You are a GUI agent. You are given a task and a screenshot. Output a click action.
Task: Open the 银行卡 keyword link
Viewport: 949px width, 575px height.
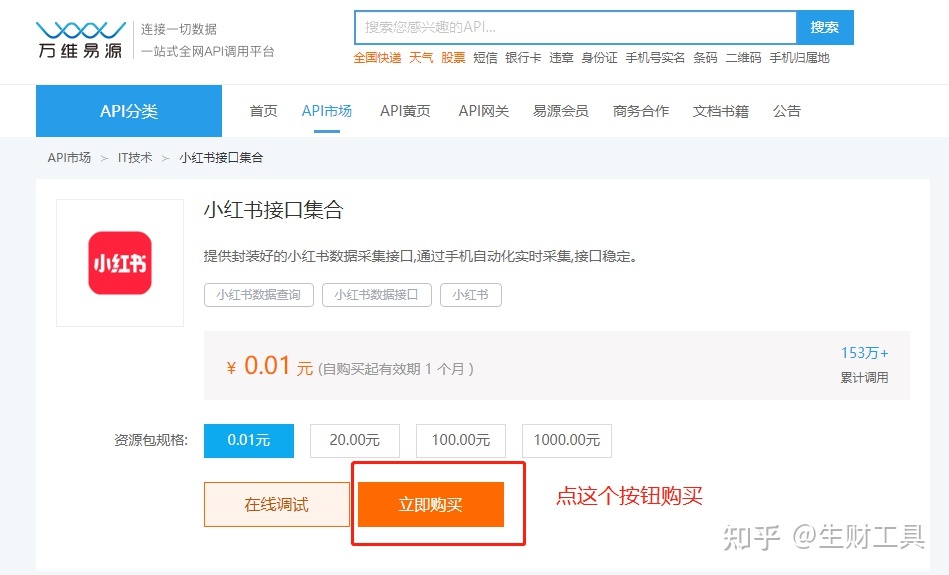tap(523, 58)
